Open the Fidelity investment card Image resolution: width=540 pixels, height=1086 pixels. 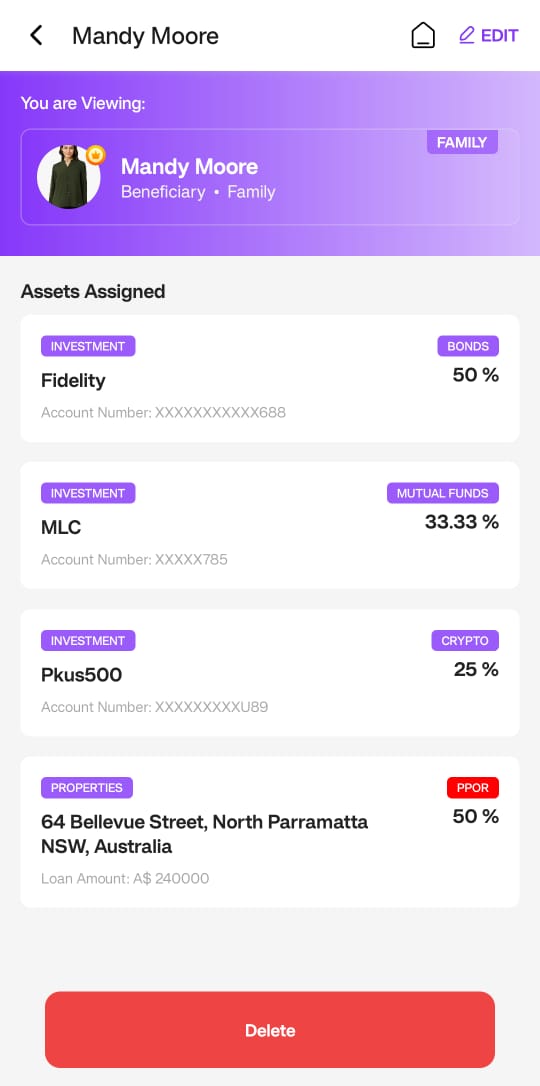pyautogui.click(x=270, y=378)
